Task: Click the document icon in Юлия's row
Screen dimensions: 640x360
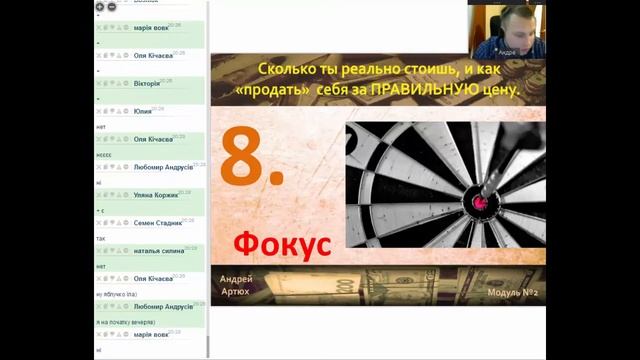Action: click(x=105, y=111)
